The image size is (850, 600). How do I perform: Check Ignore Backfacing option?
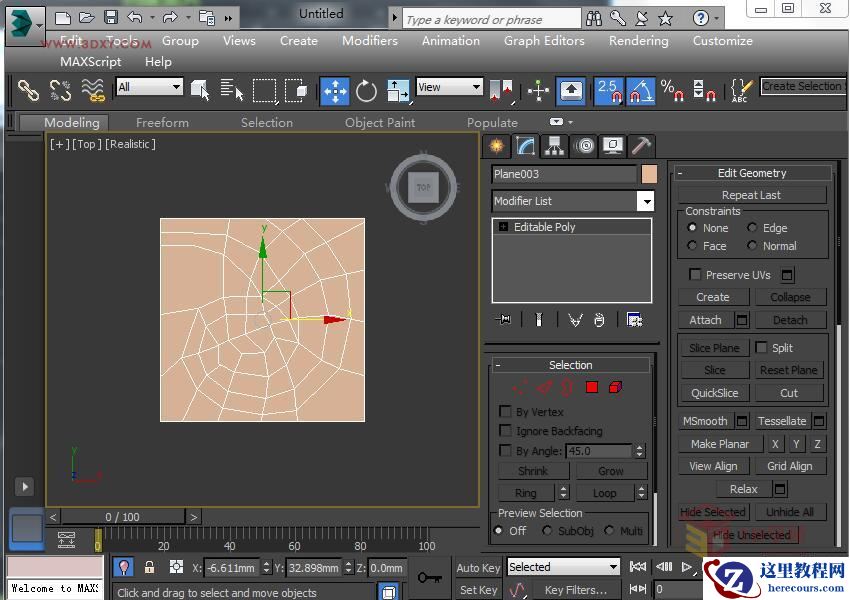coord(506,431)
